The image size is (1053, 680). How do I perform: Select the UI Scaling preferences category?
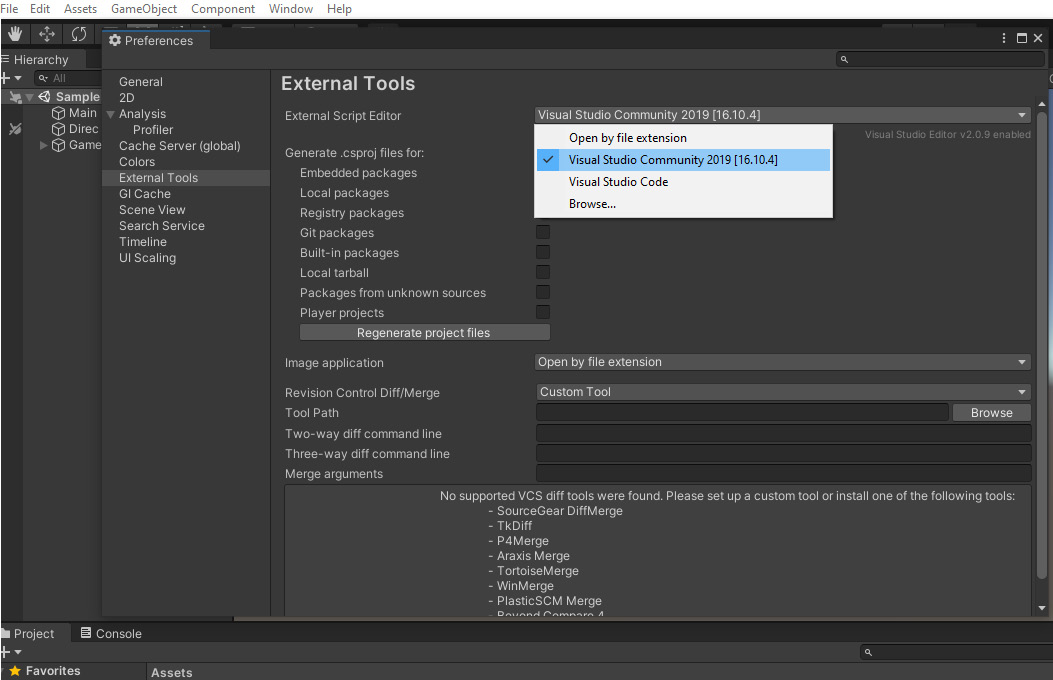[148, 258]
